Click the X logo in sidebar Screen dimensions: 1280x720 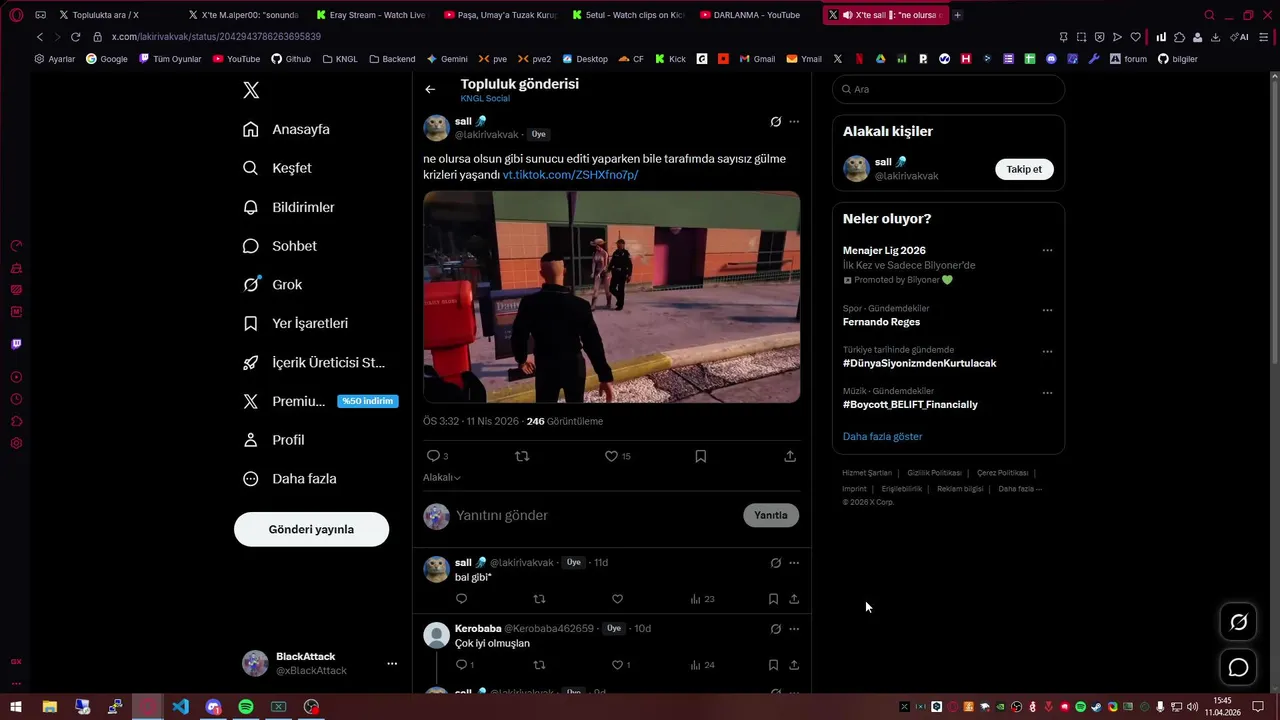click(x=251, y=90)
